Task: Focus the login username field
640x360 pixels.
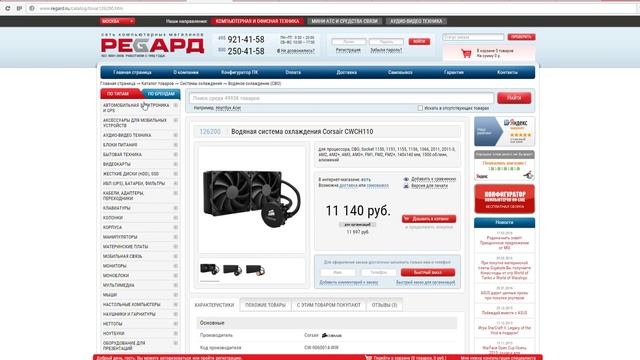Action: click(x=349, y=42)
